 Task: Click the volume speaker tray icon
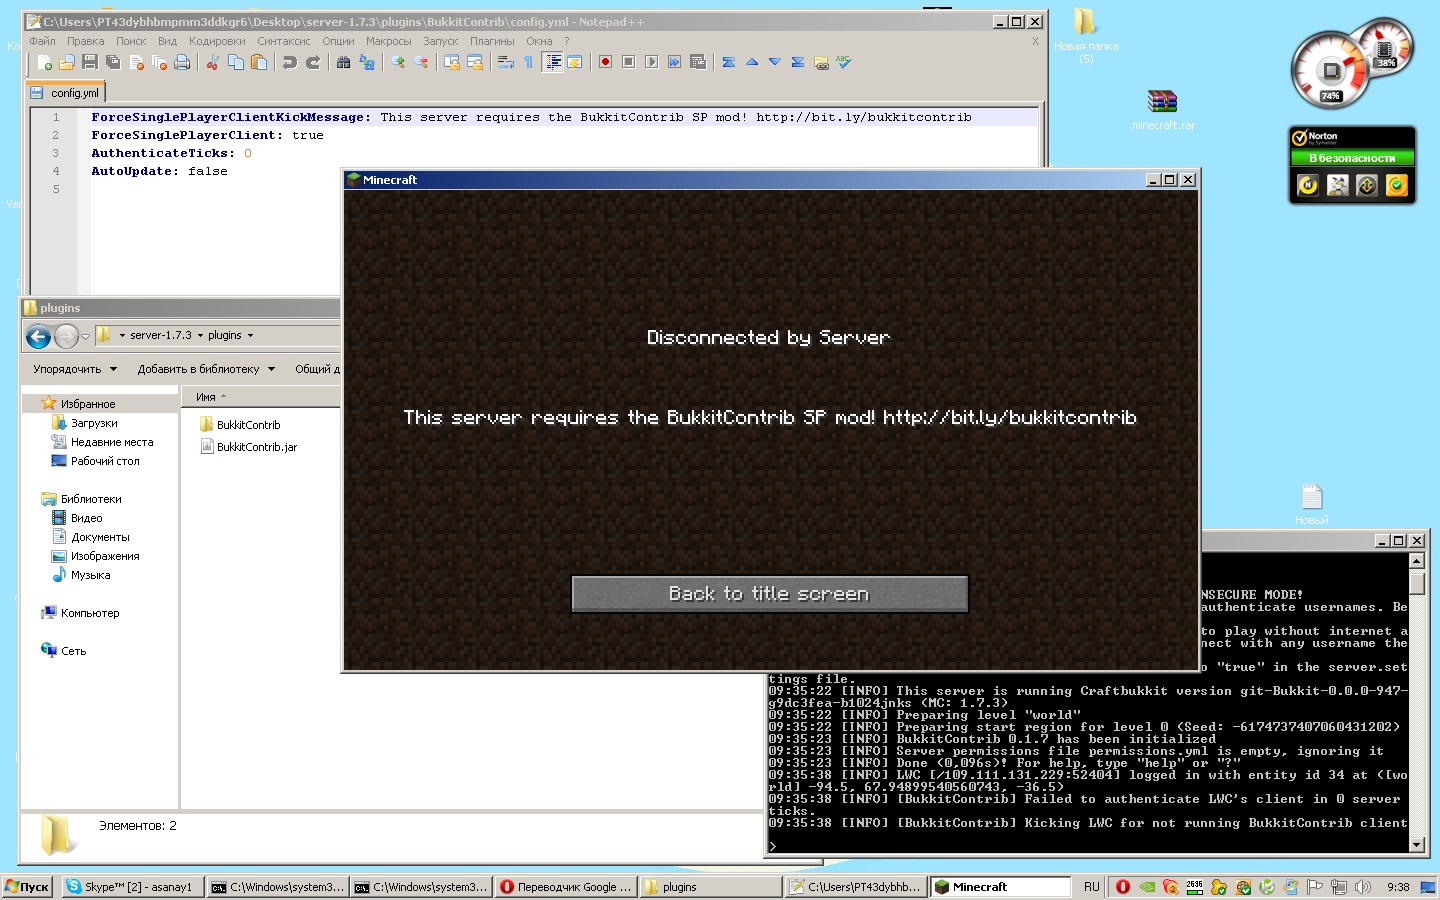click(1362, 887)
